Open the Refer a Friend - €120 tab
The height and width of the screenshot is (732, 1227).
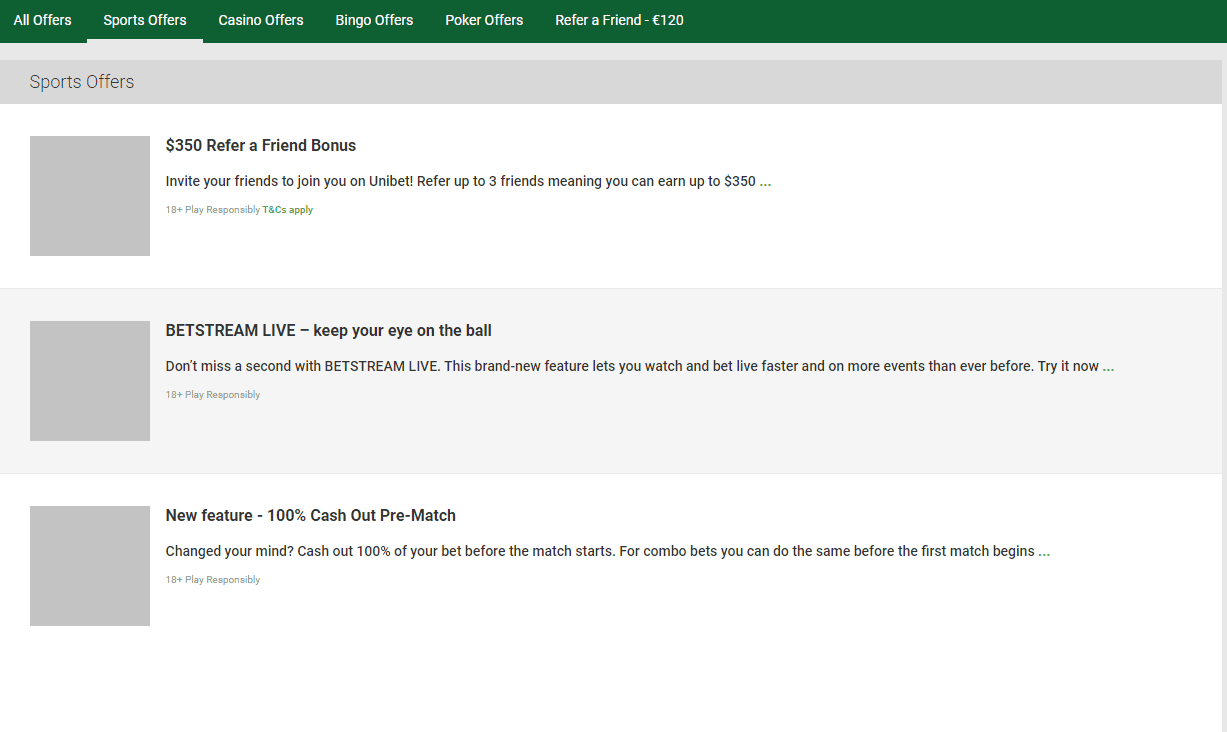[x=620, y=20]
